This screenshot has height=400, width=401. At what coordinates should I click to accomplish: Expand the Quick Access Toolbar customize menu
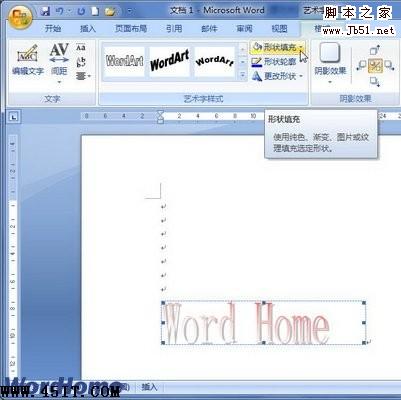pyautogui.click(x=129, y=12)
